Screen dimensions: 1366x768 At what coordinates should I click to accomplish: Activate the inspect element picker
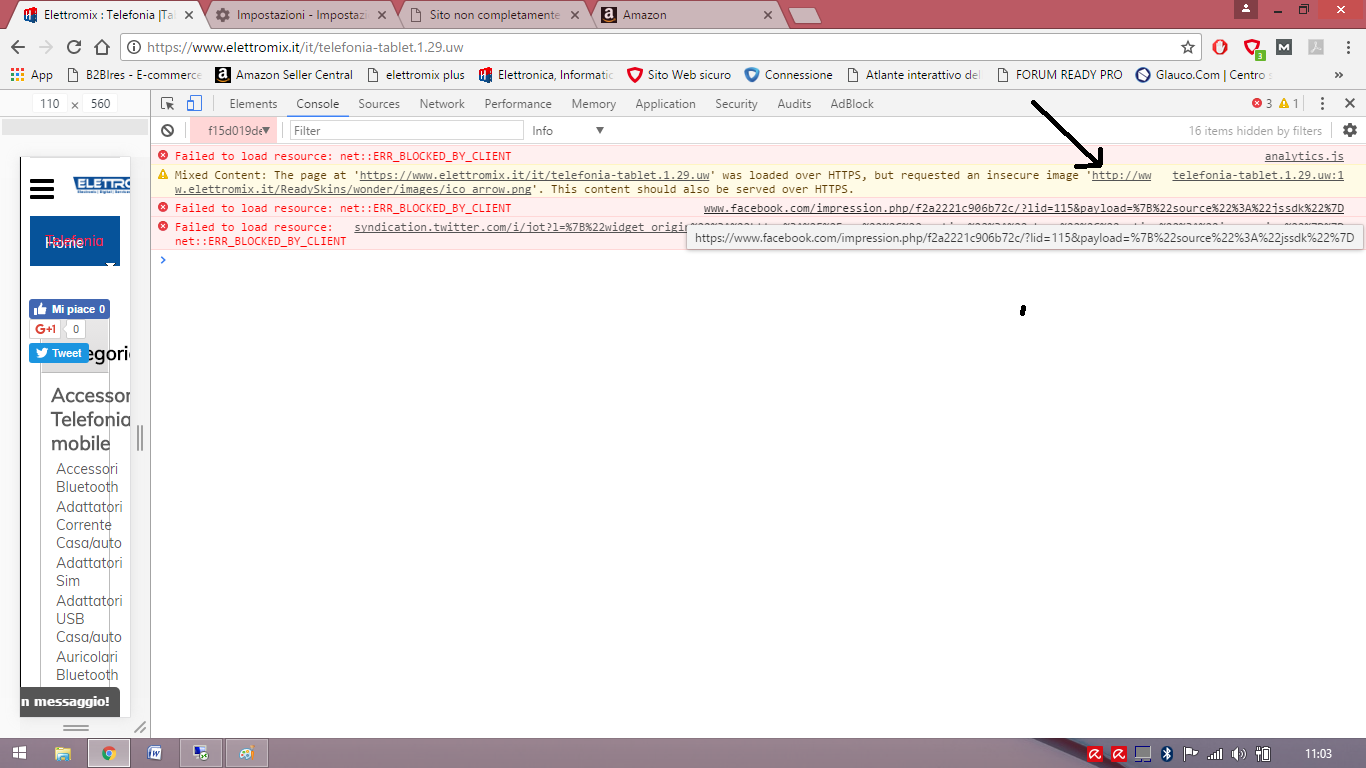pos(168,104)
